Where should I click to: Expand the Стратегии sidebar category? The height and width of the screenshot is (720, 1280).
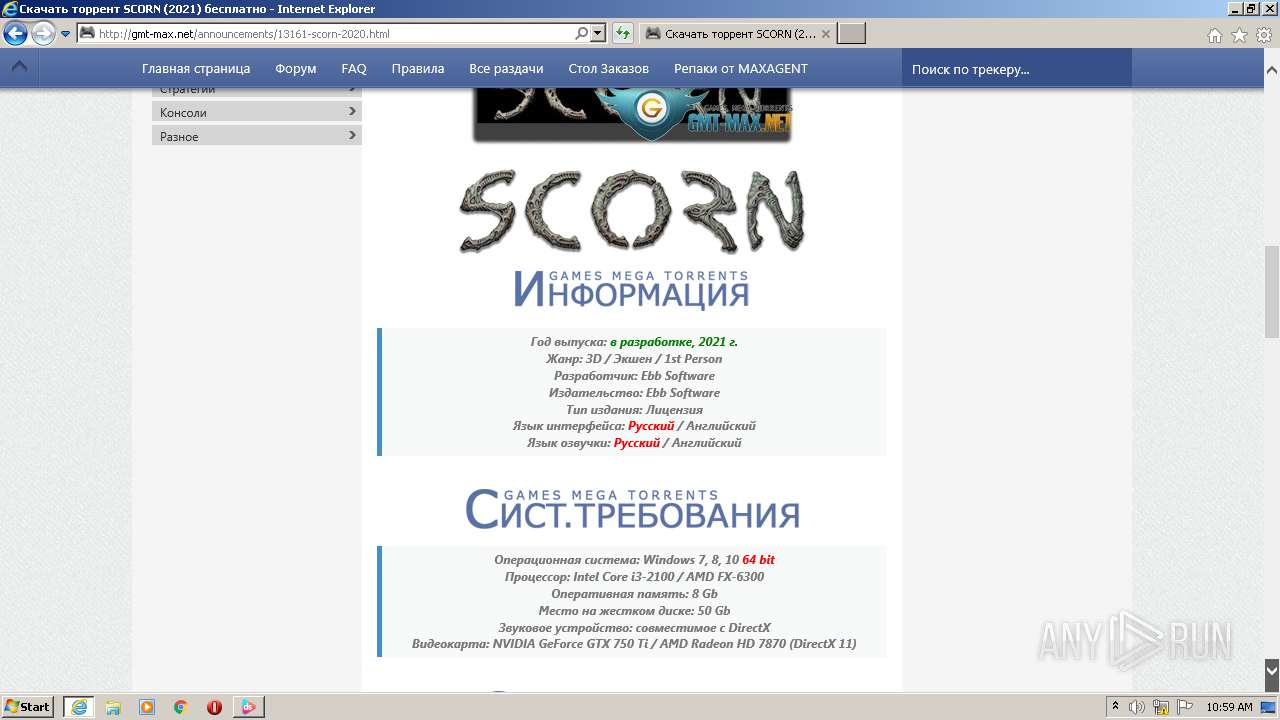(x=257, y=91)
